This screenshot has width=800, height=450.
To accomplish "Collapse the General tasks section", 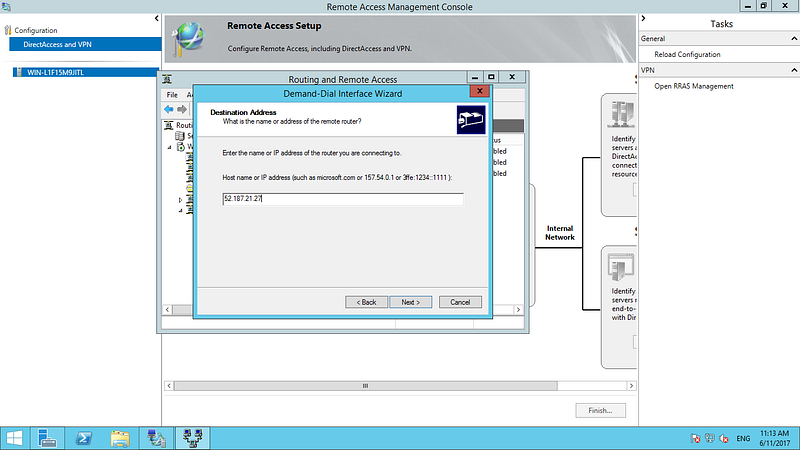I will tap(794, 39).
